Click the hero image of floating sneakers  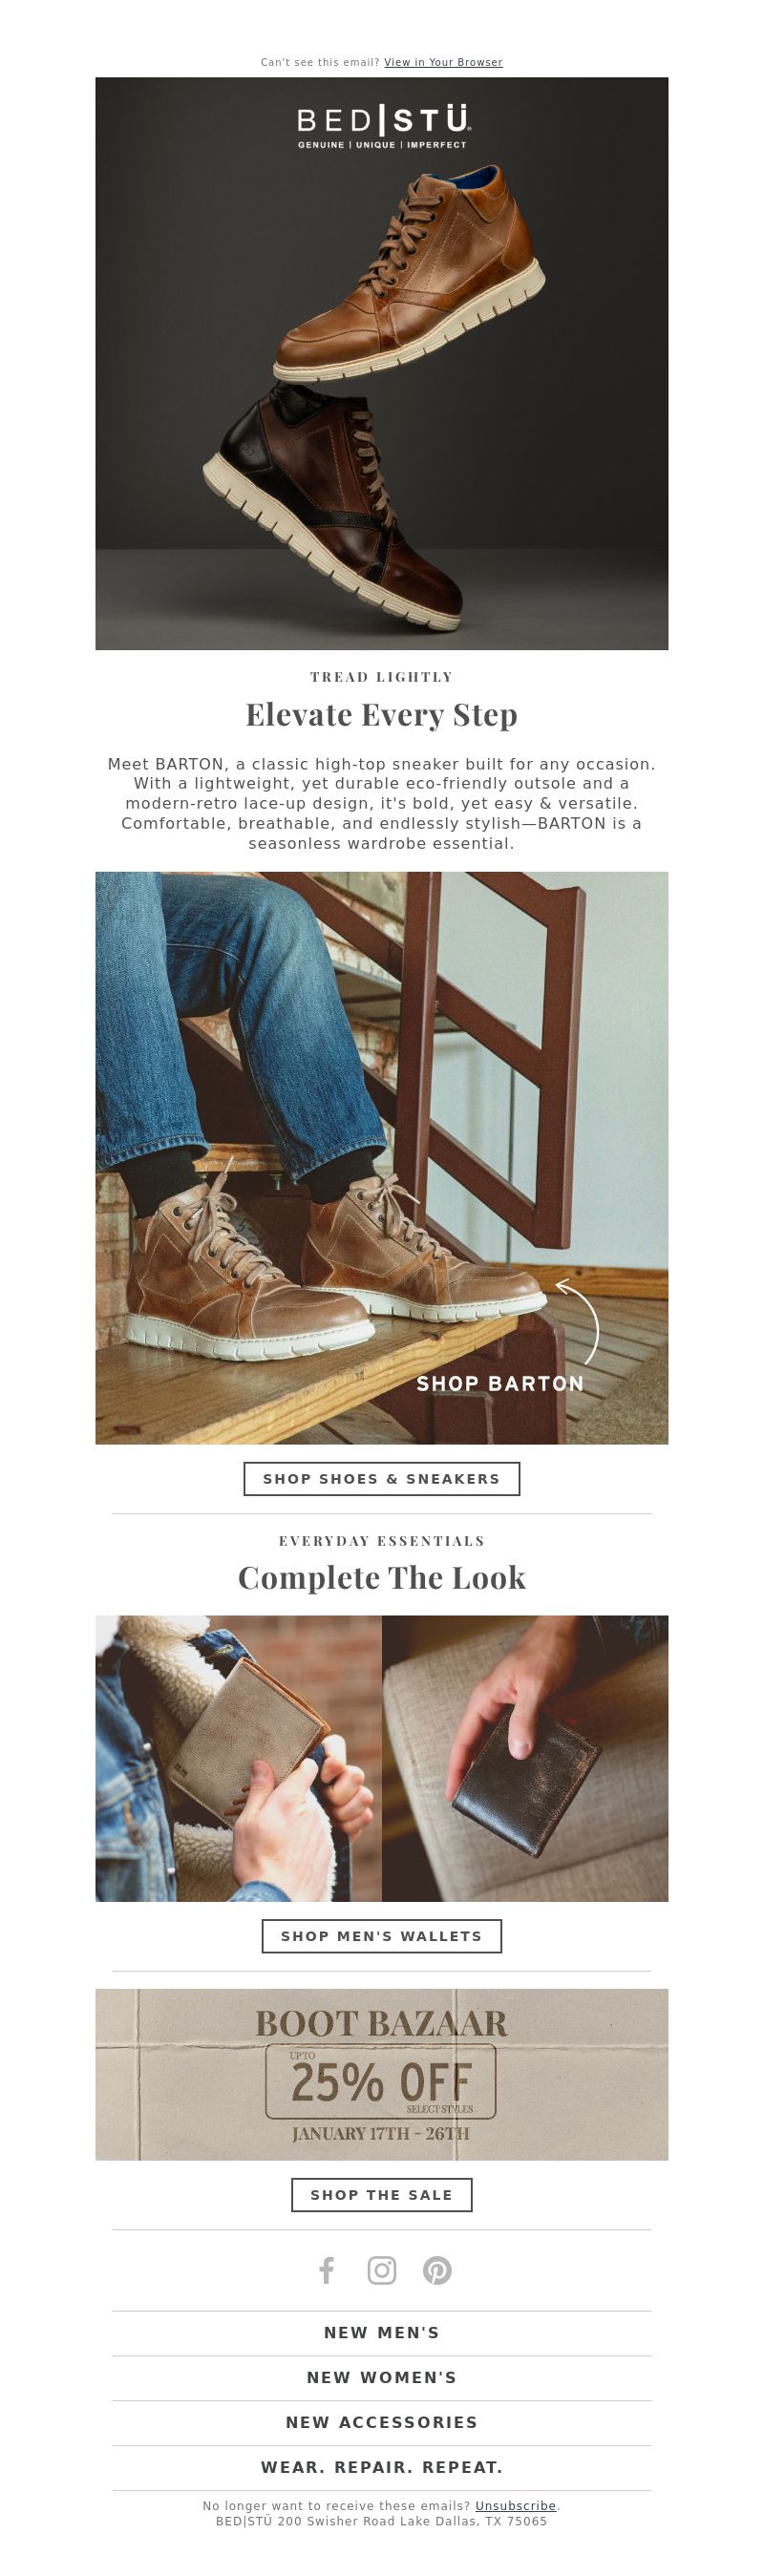tap(382, 363)
